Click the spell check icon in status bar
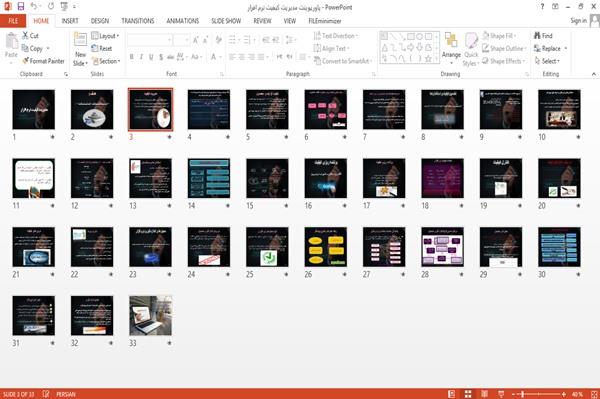 [46, 394]
